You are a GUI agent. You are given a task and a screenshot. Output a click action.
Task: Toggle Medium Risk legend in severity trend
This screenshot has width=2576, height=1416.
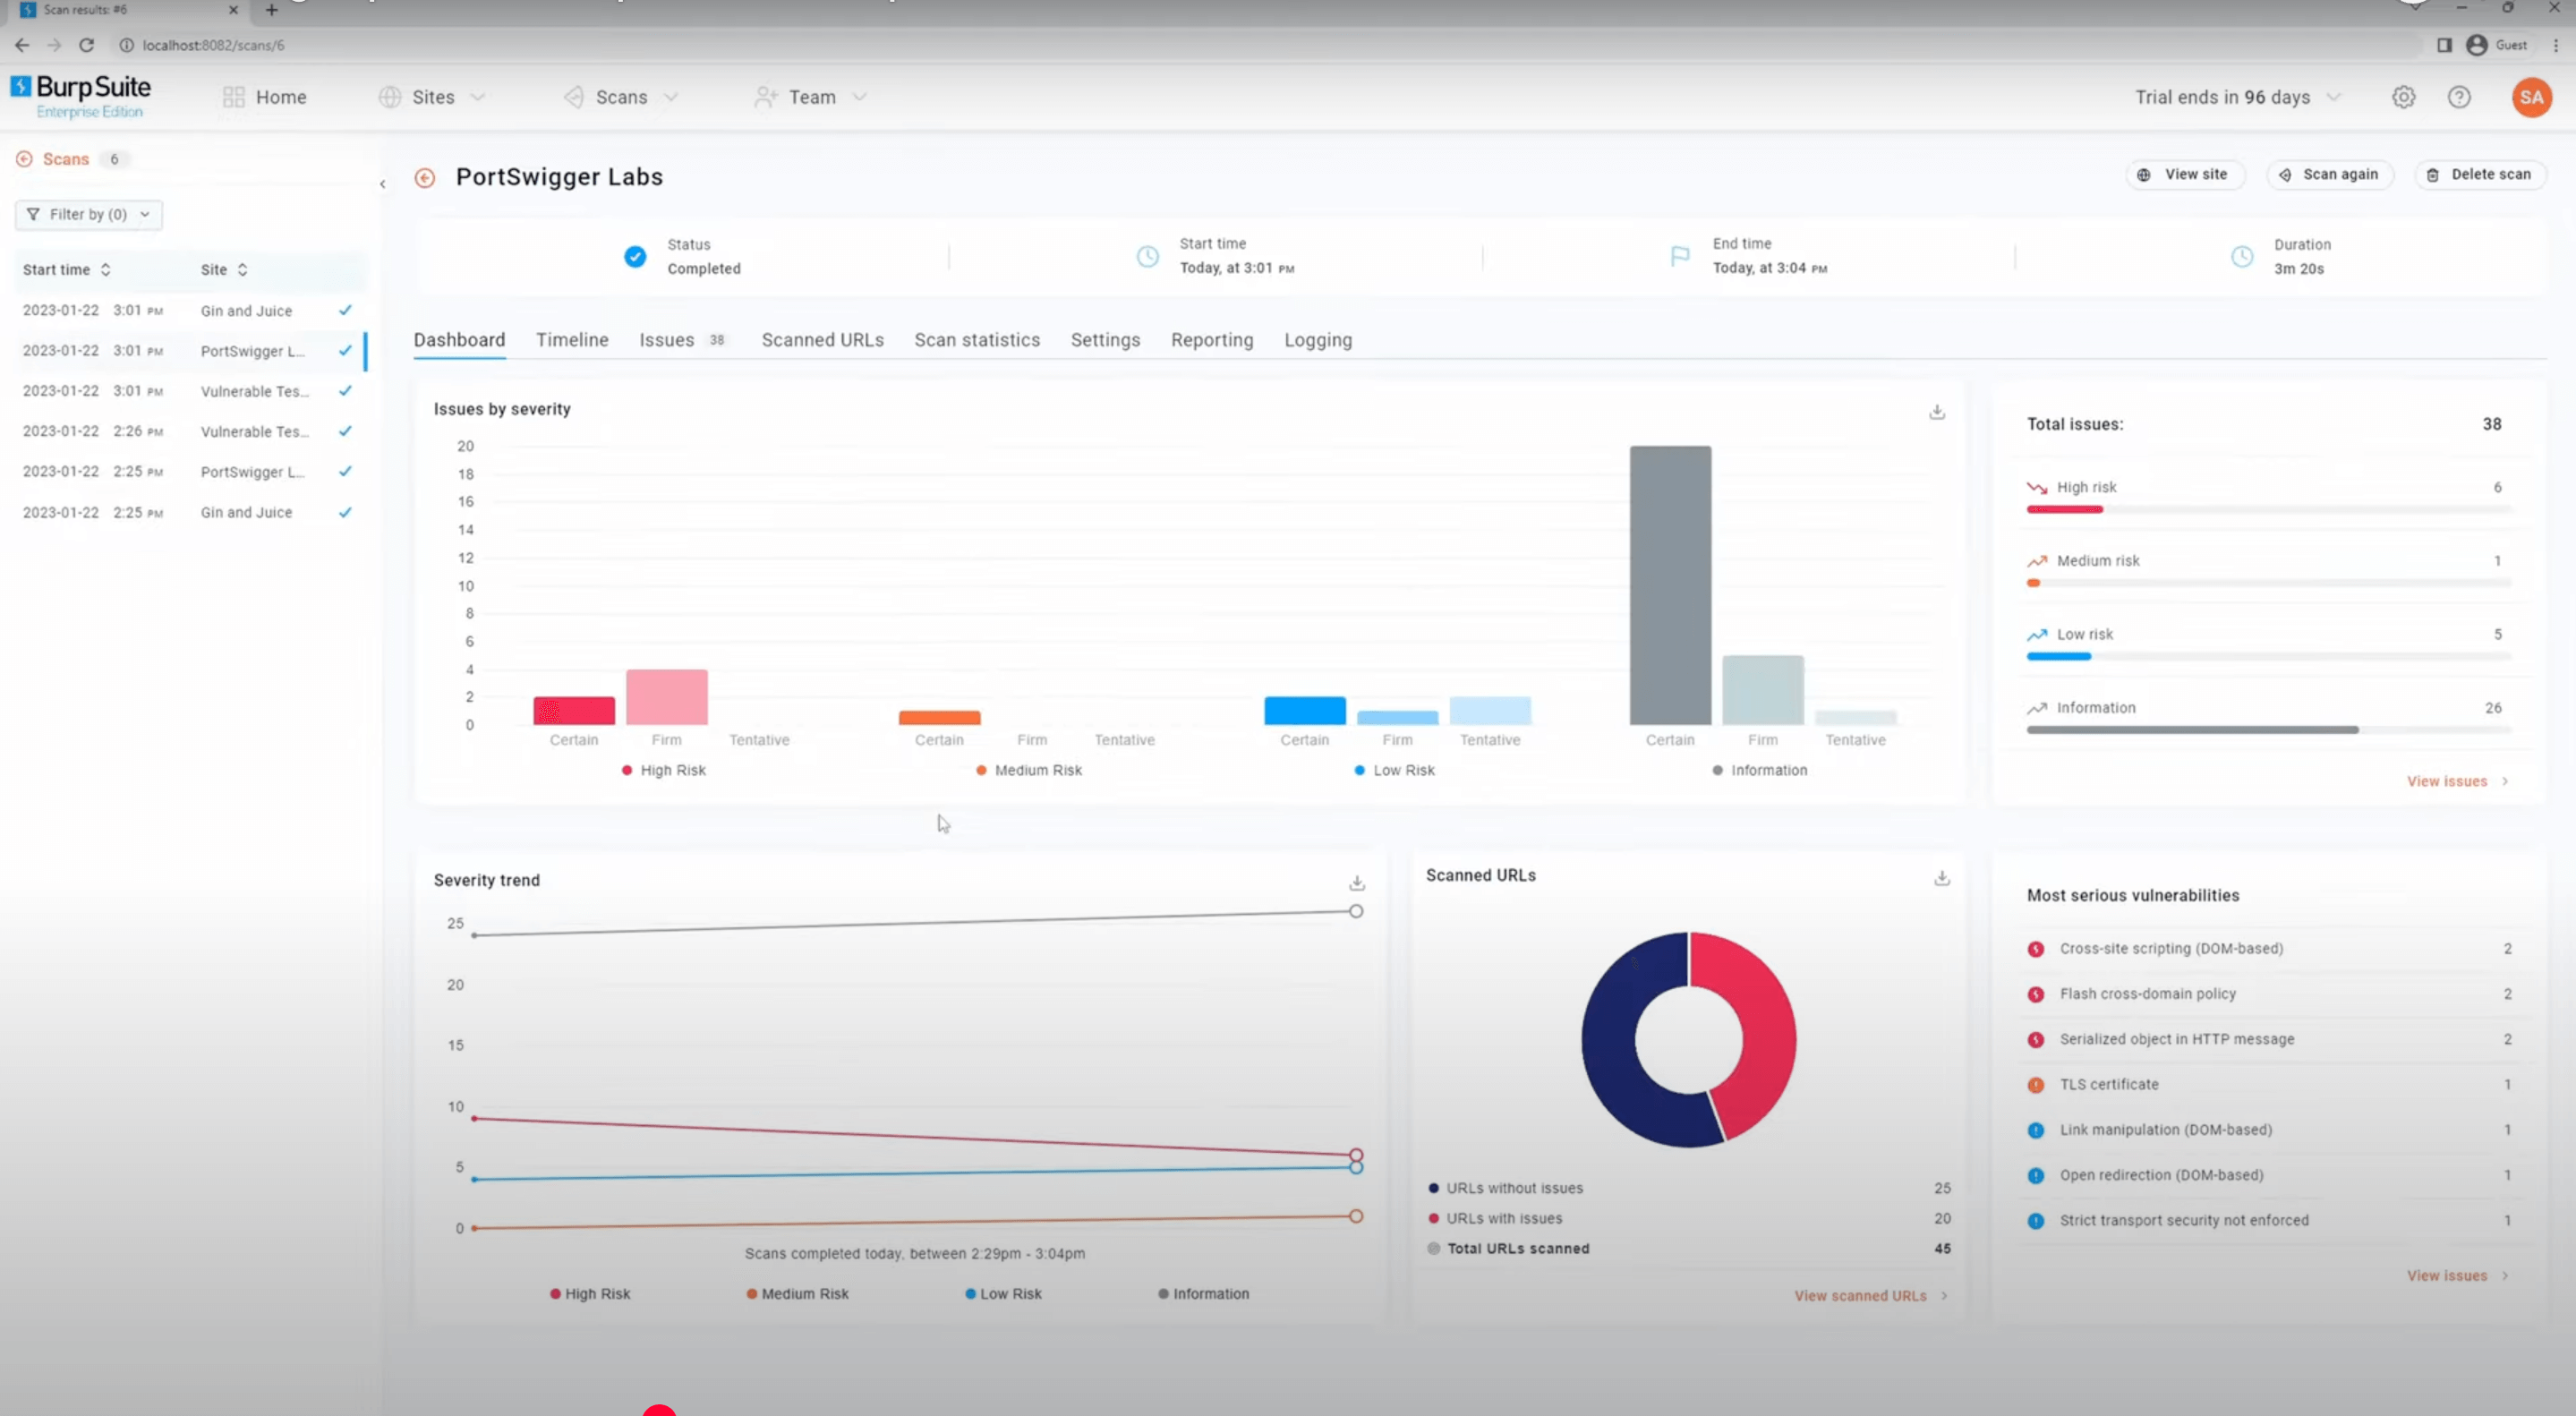(x=797, y=1294)
